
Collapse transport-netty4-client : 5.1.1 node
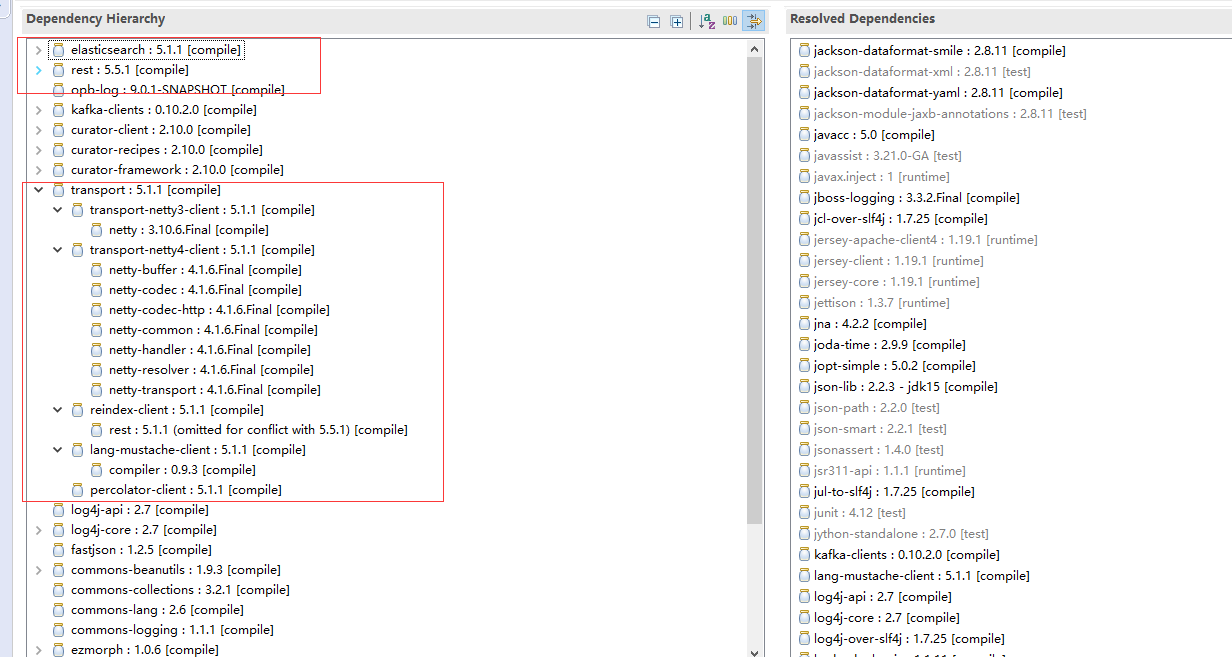coord(58,250)
